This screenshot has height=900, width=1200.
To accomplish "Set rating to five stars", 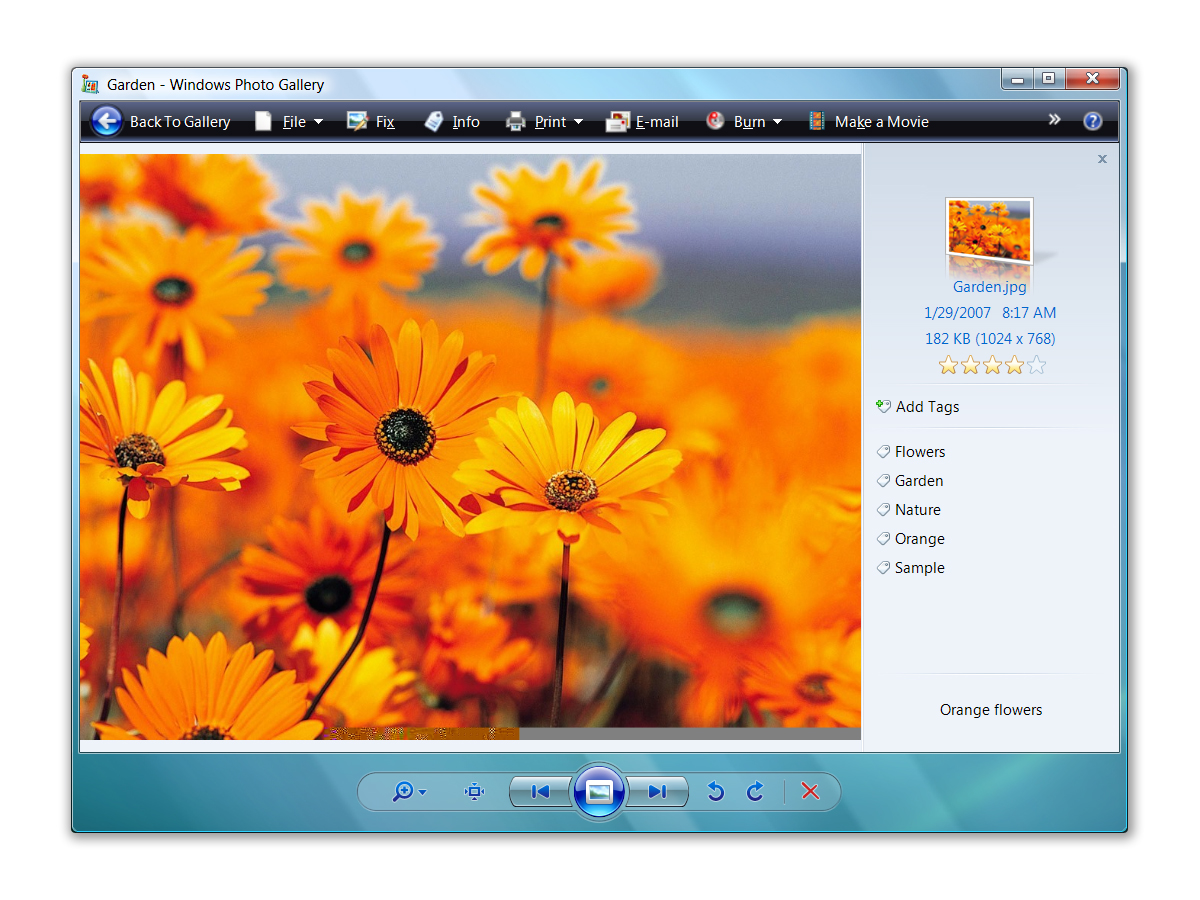I will (1036, 366).
